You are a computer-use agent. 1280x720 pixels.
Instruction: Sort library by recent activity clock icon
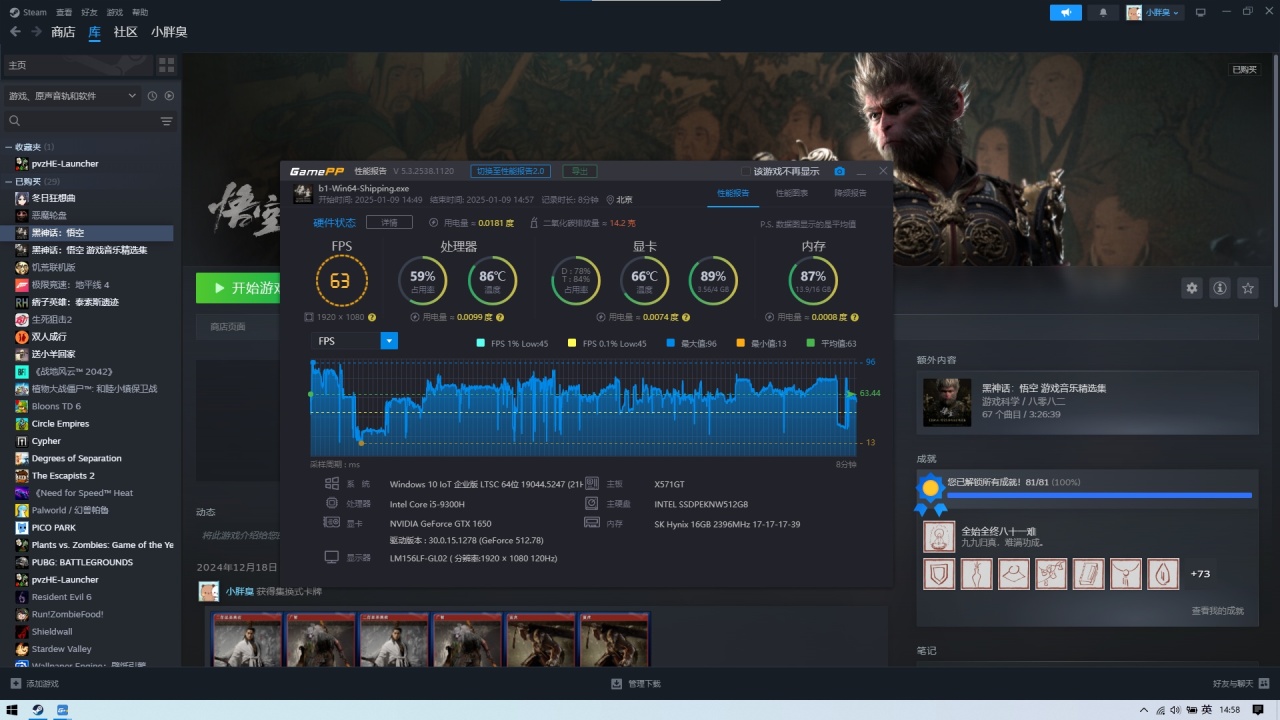pos(152,96)
